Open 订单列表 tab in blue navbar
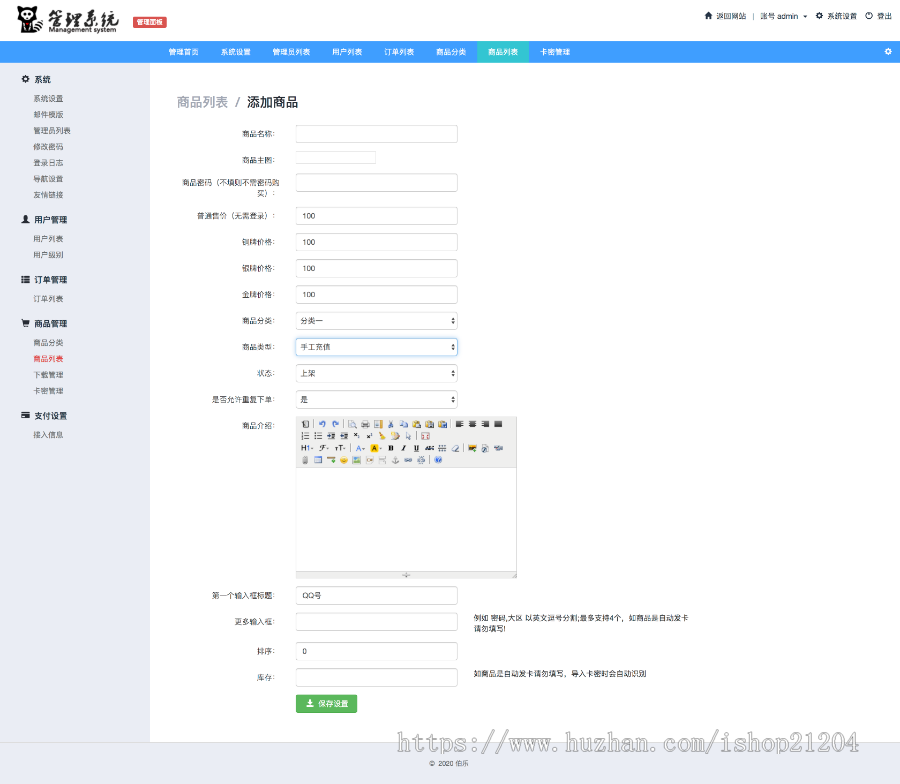900x784 pixels. pos(399,52)
